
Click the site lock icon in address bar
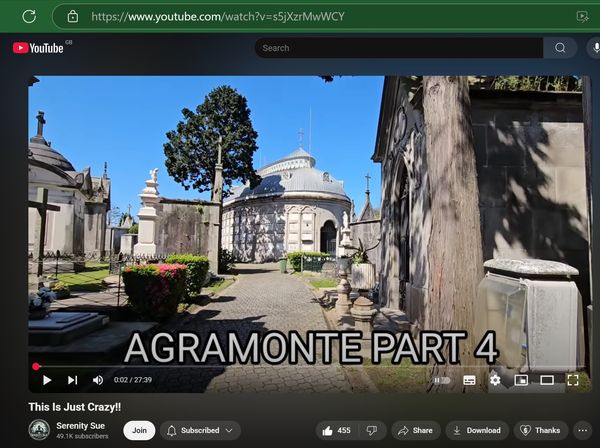73,16
